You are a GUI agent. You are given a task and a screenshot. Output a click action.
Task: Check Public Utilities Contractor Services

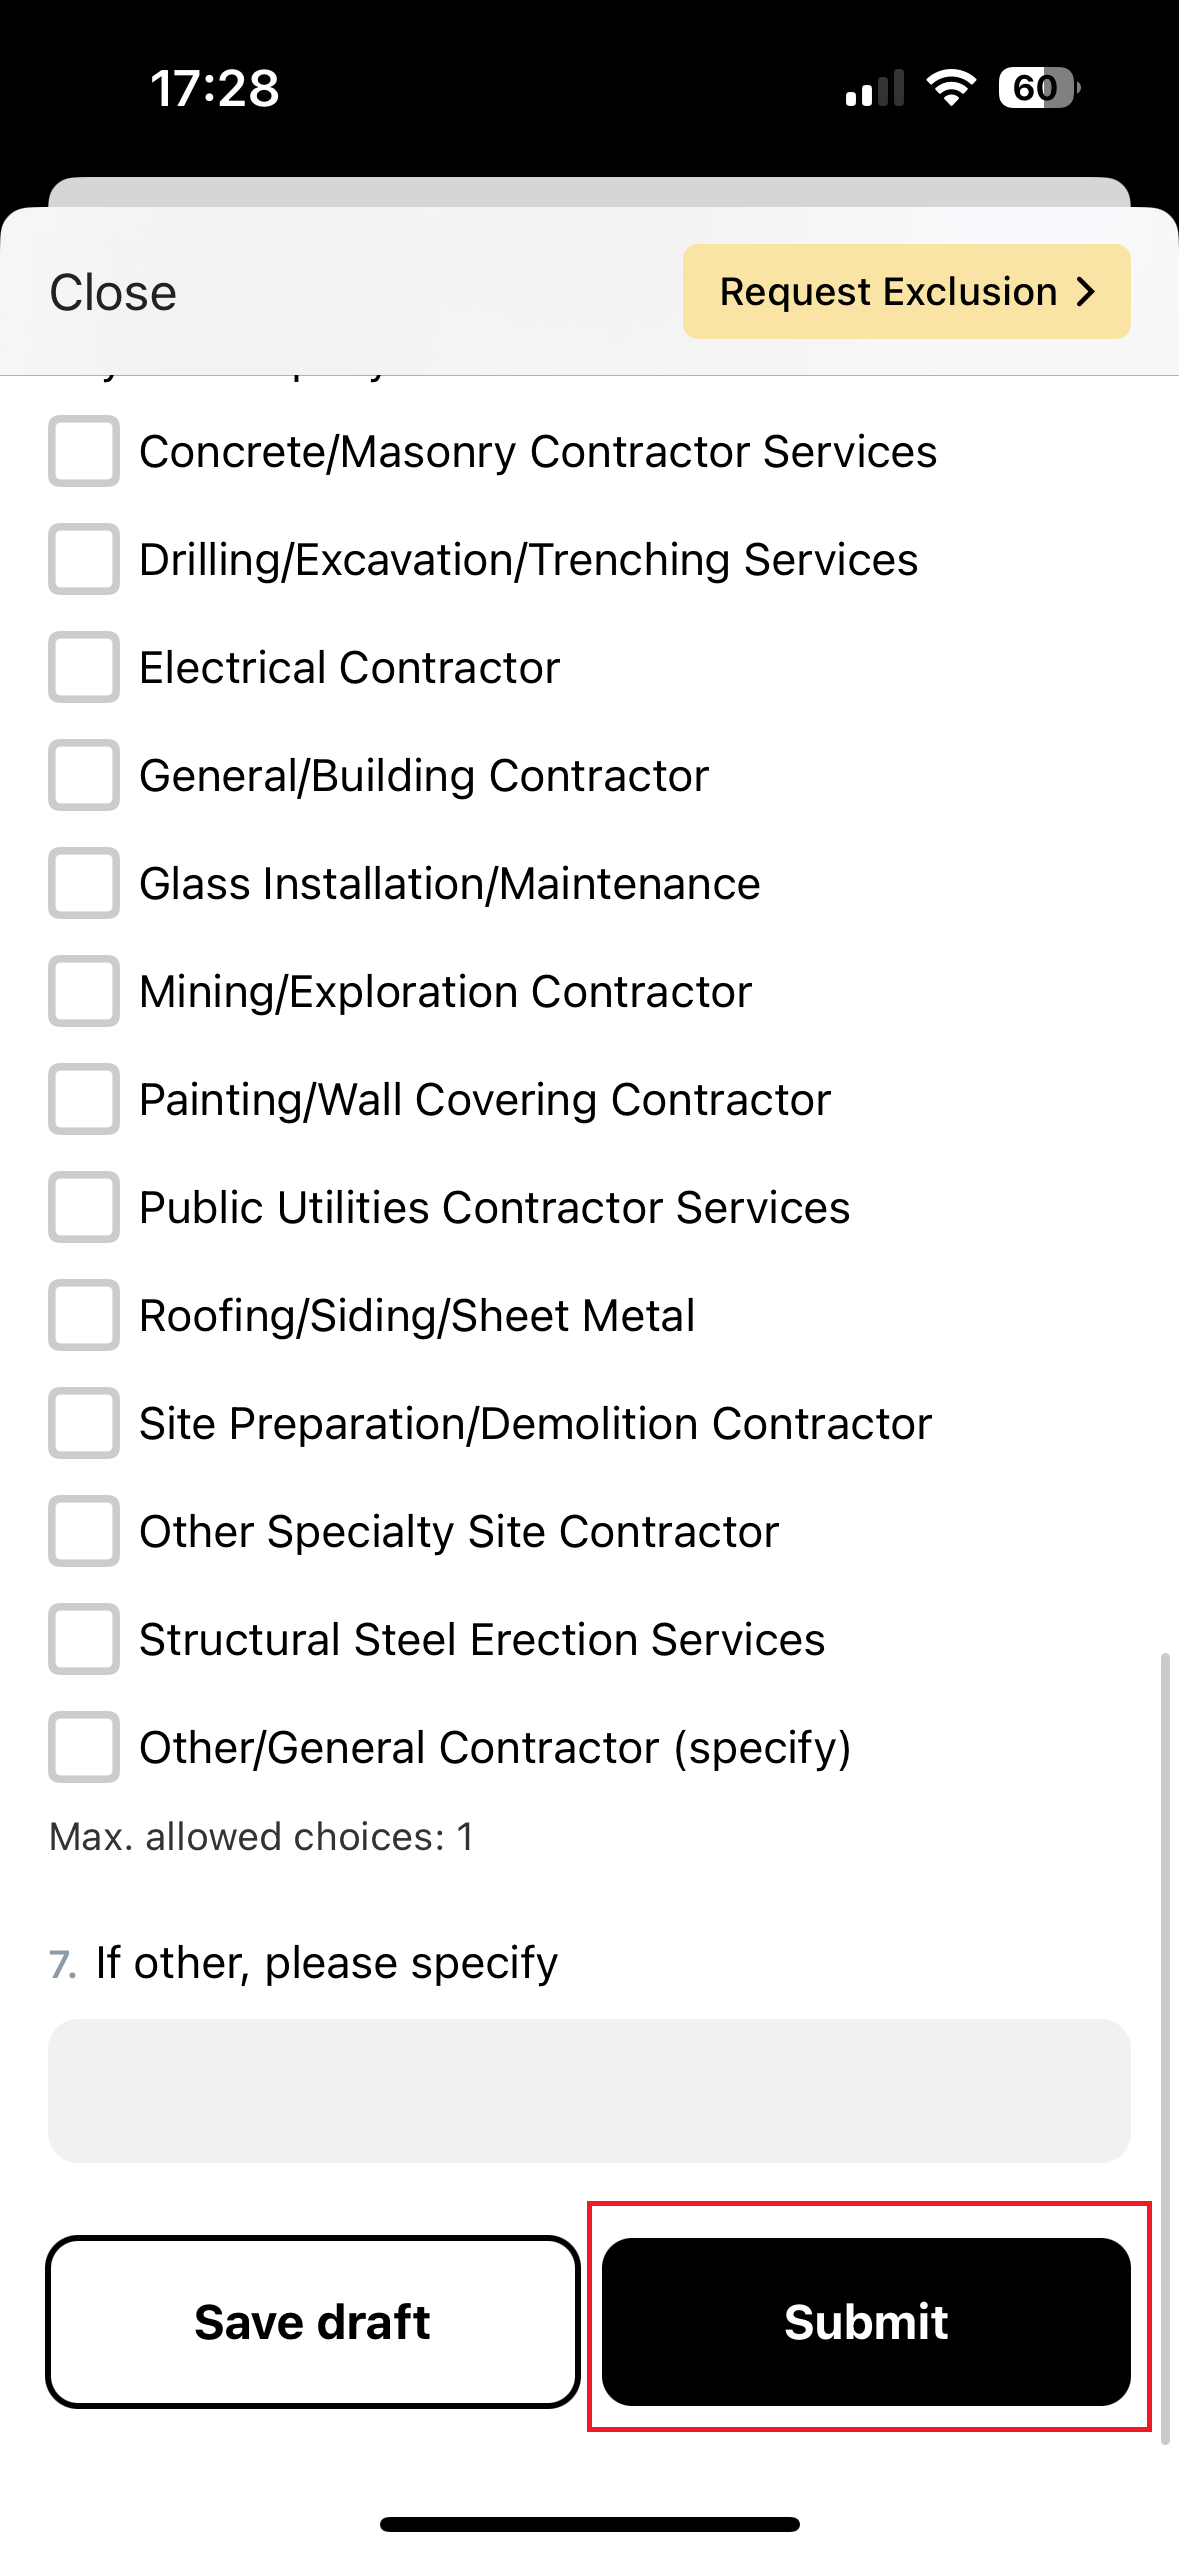[x=84, y=1207]
